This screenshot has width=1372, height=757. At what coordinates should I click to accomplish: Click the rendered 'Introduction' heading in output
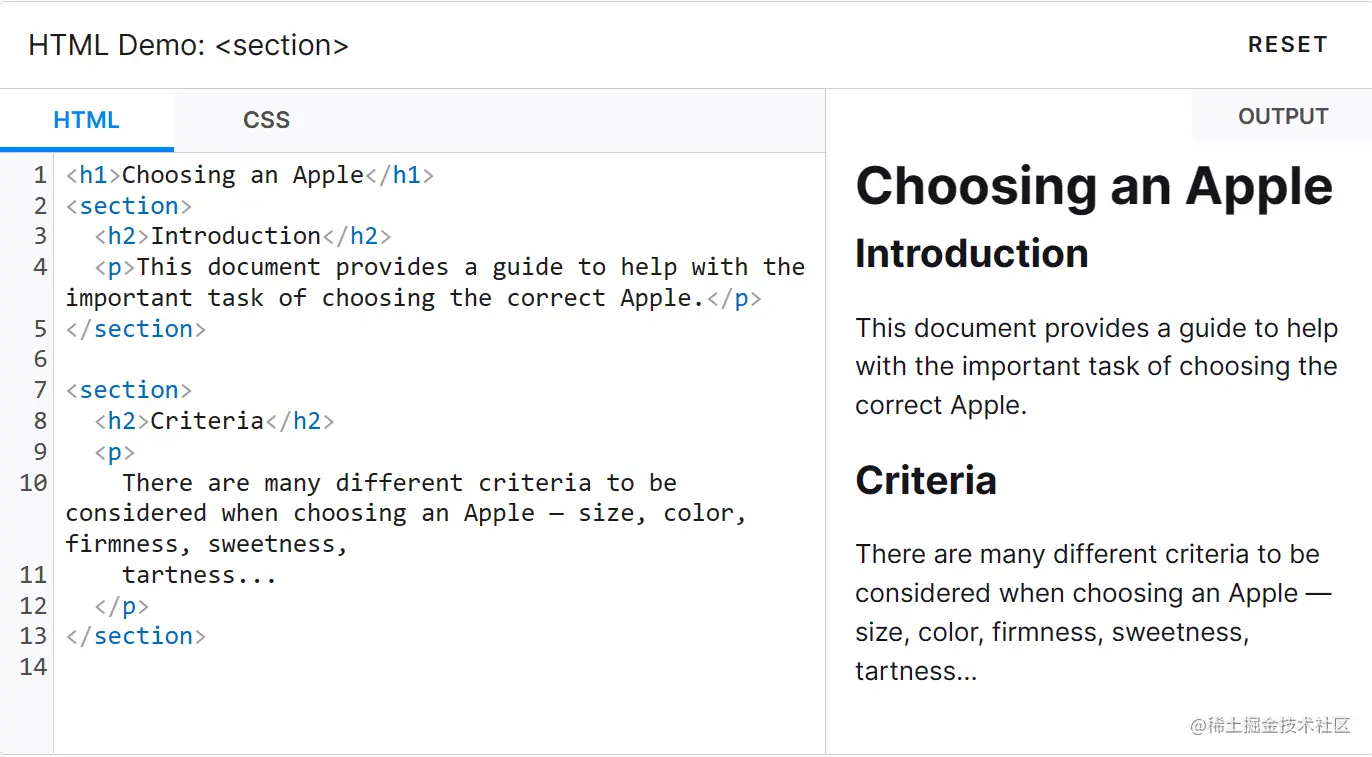[x=971, y=254]
